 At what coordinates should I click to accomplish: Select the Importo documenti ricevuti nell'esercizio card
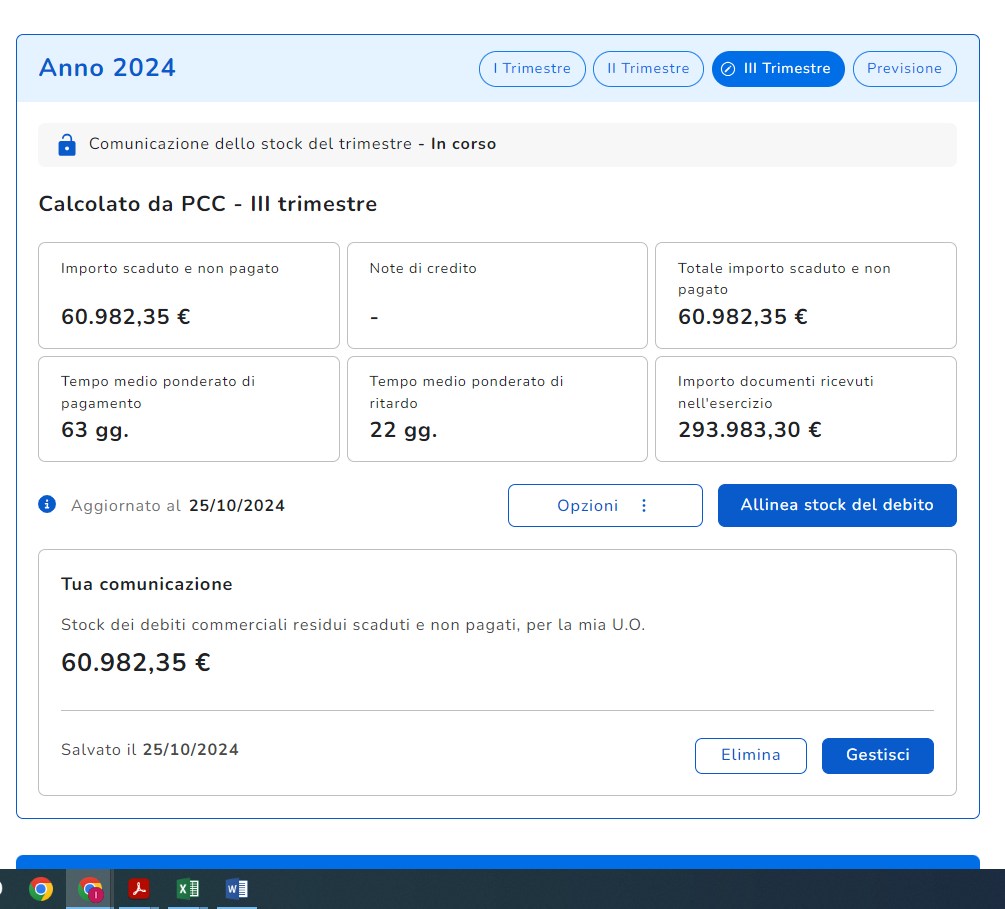[805, 409]
